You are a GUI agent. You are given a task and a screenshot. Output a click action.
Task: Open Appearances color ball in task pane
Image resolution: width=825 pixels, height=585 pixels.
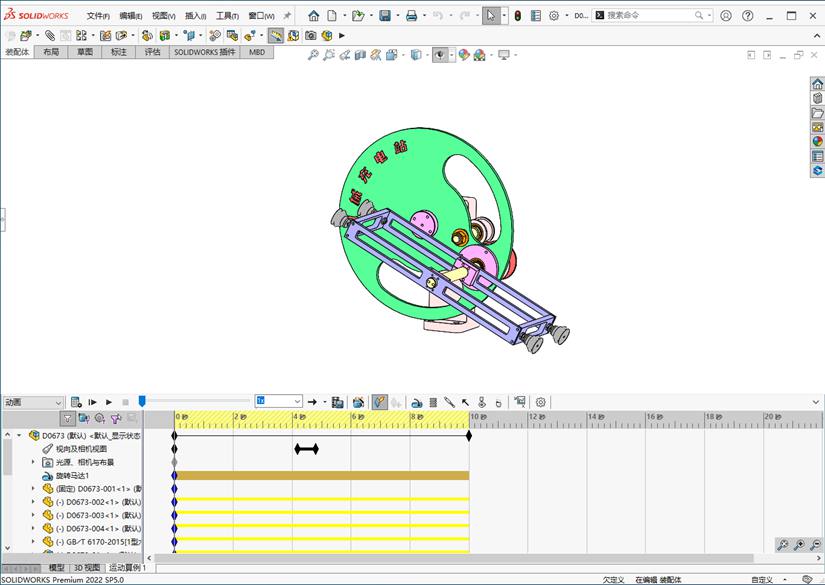point(817,142)
